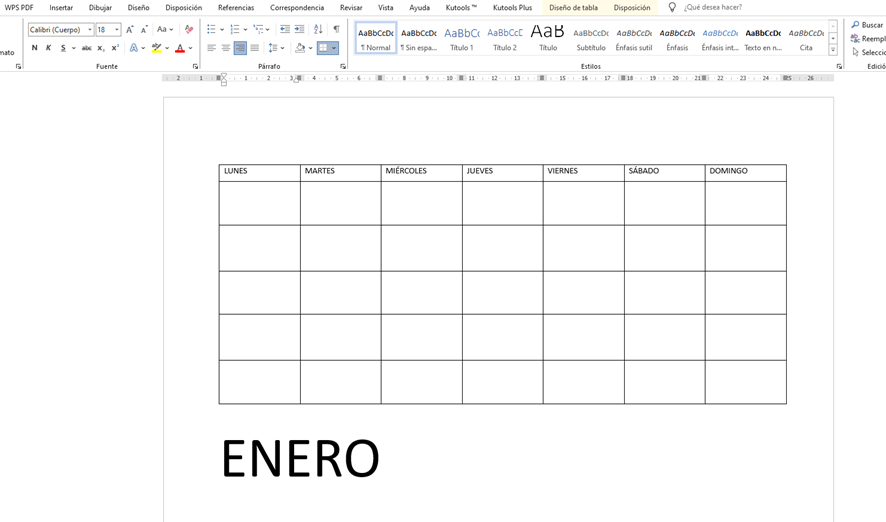The image size is (886, 522).
Task: Apply borders with the borders icon
Action: coord(323,48)
